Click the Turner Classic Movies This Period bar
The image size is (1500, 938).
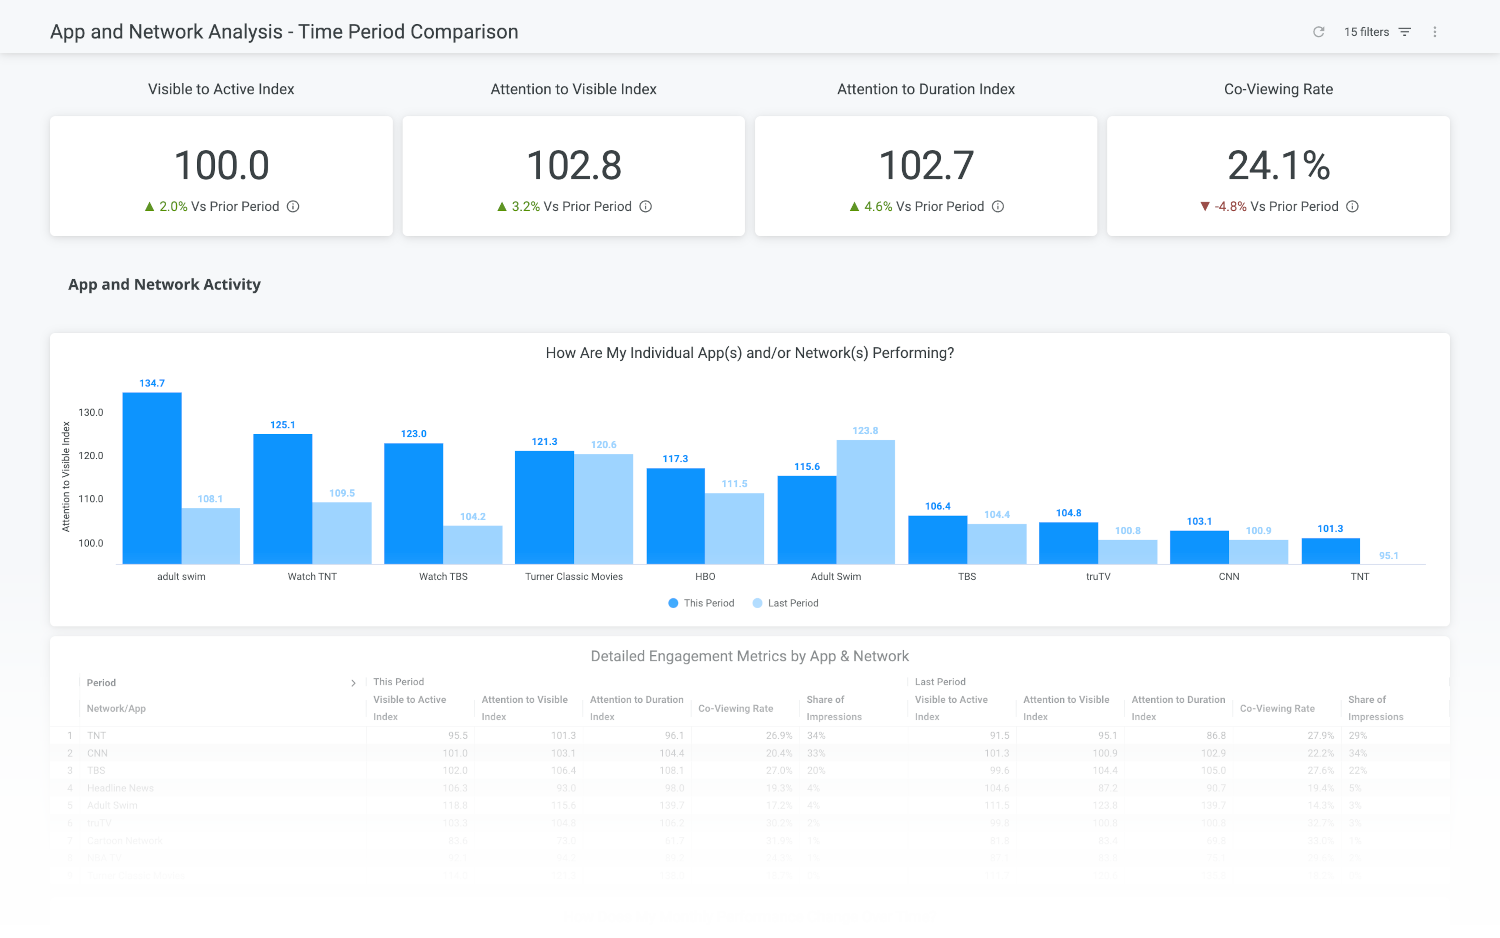pos(544,507)
